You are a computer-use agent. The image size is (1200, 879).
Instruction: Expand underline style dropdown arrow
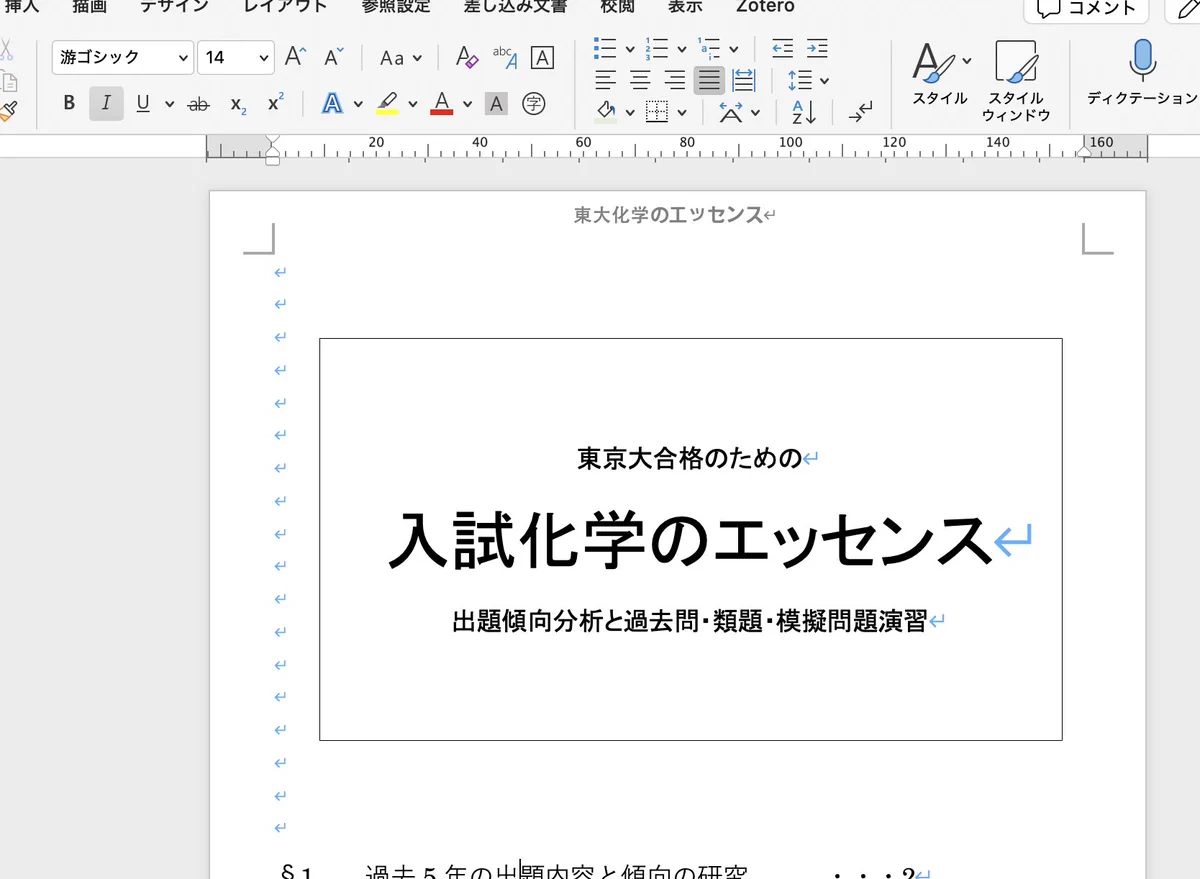pyautogui.click(x=169, y=103)
